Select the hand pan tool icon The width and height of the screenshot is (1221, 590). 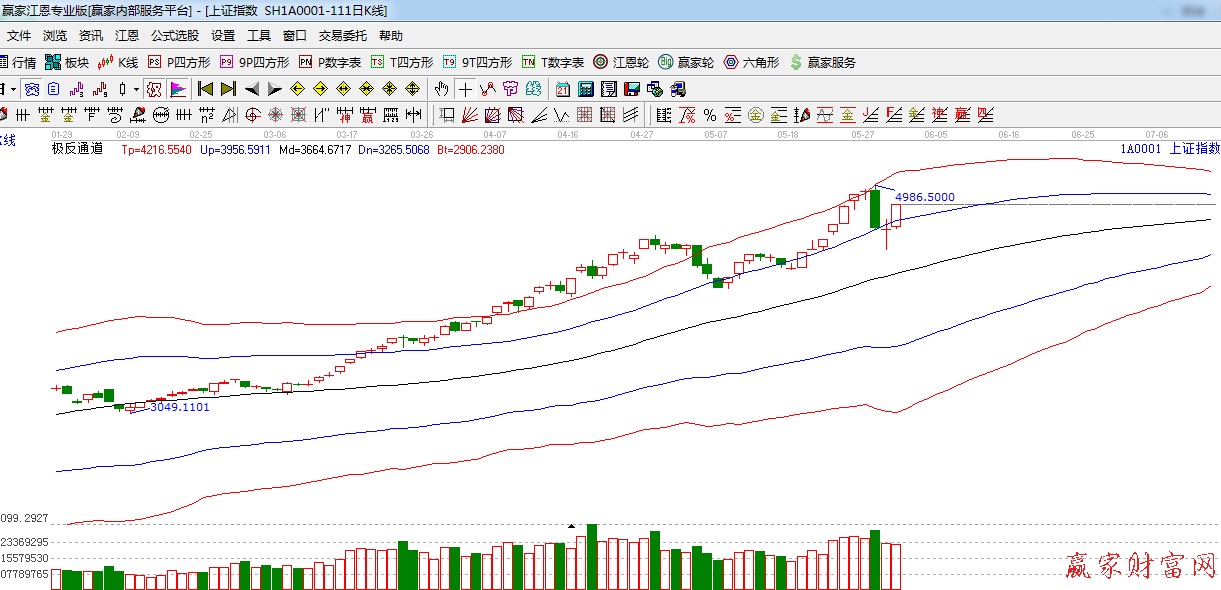pyautogui.click(x=442, y=89)
